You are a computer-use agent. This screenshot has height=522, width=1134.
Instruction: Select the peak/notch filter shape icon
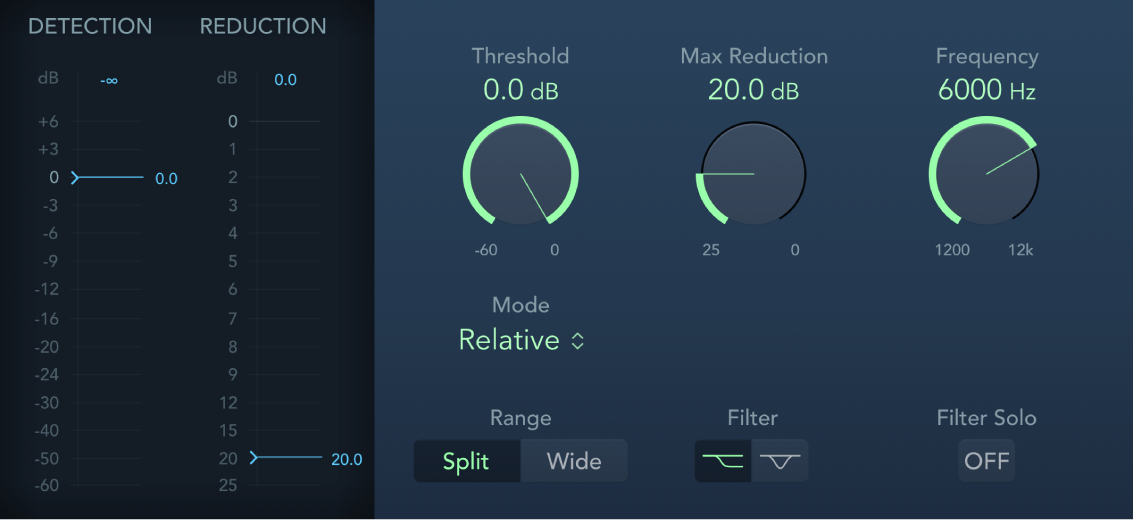coord(779,461)
